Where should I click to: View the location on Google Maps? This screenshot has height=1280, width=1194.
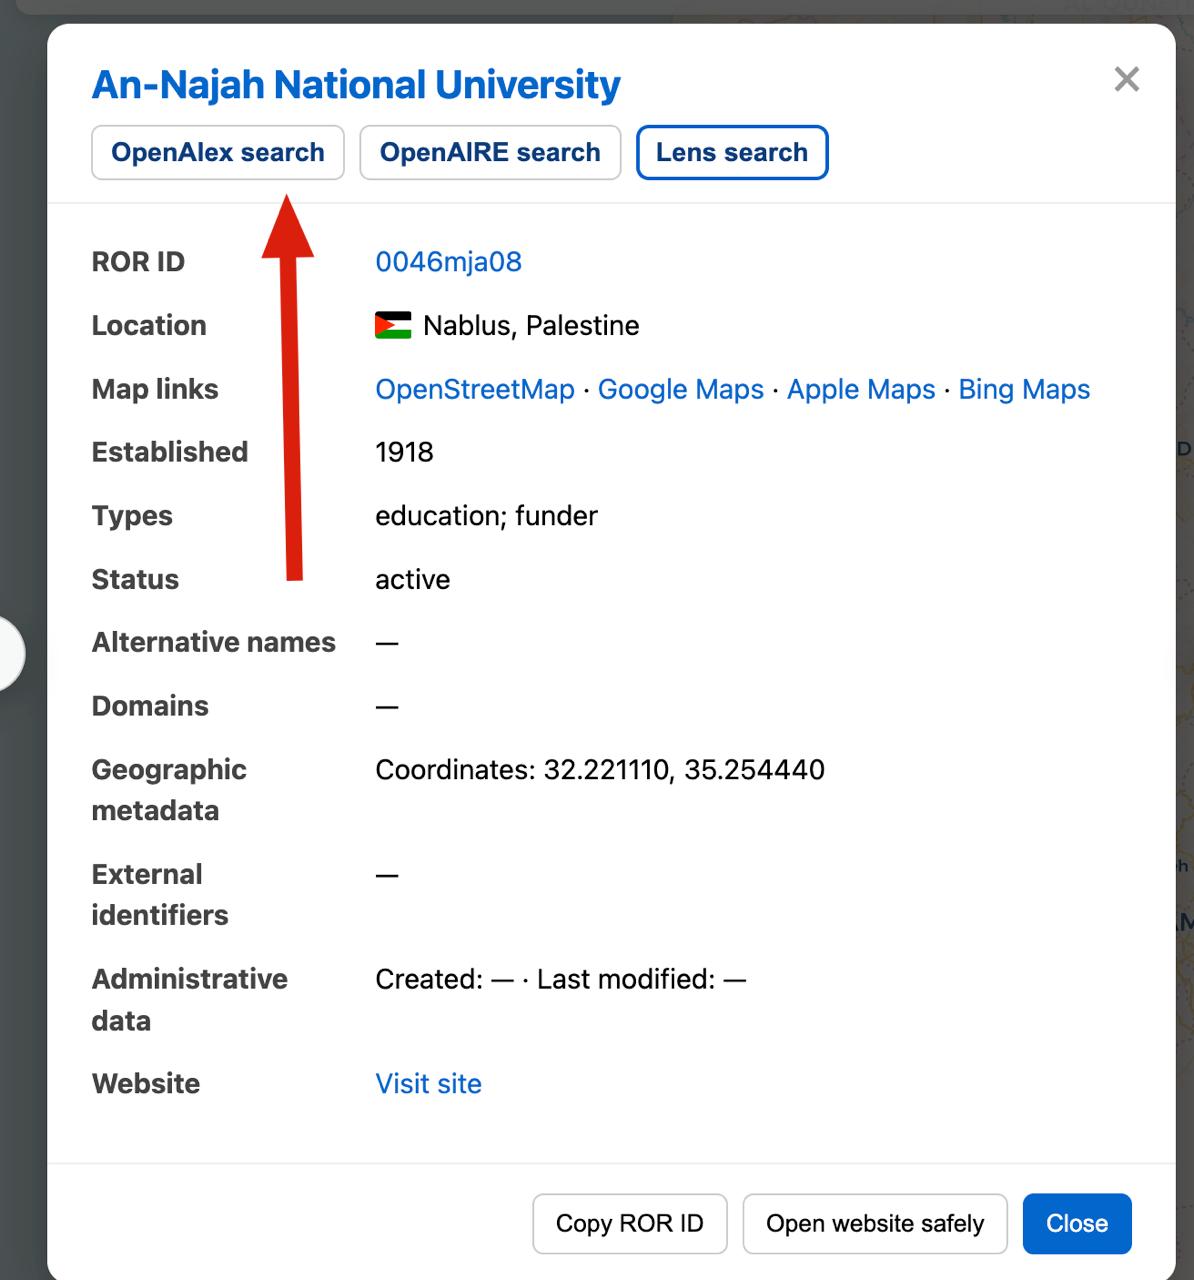pos(680,390)
